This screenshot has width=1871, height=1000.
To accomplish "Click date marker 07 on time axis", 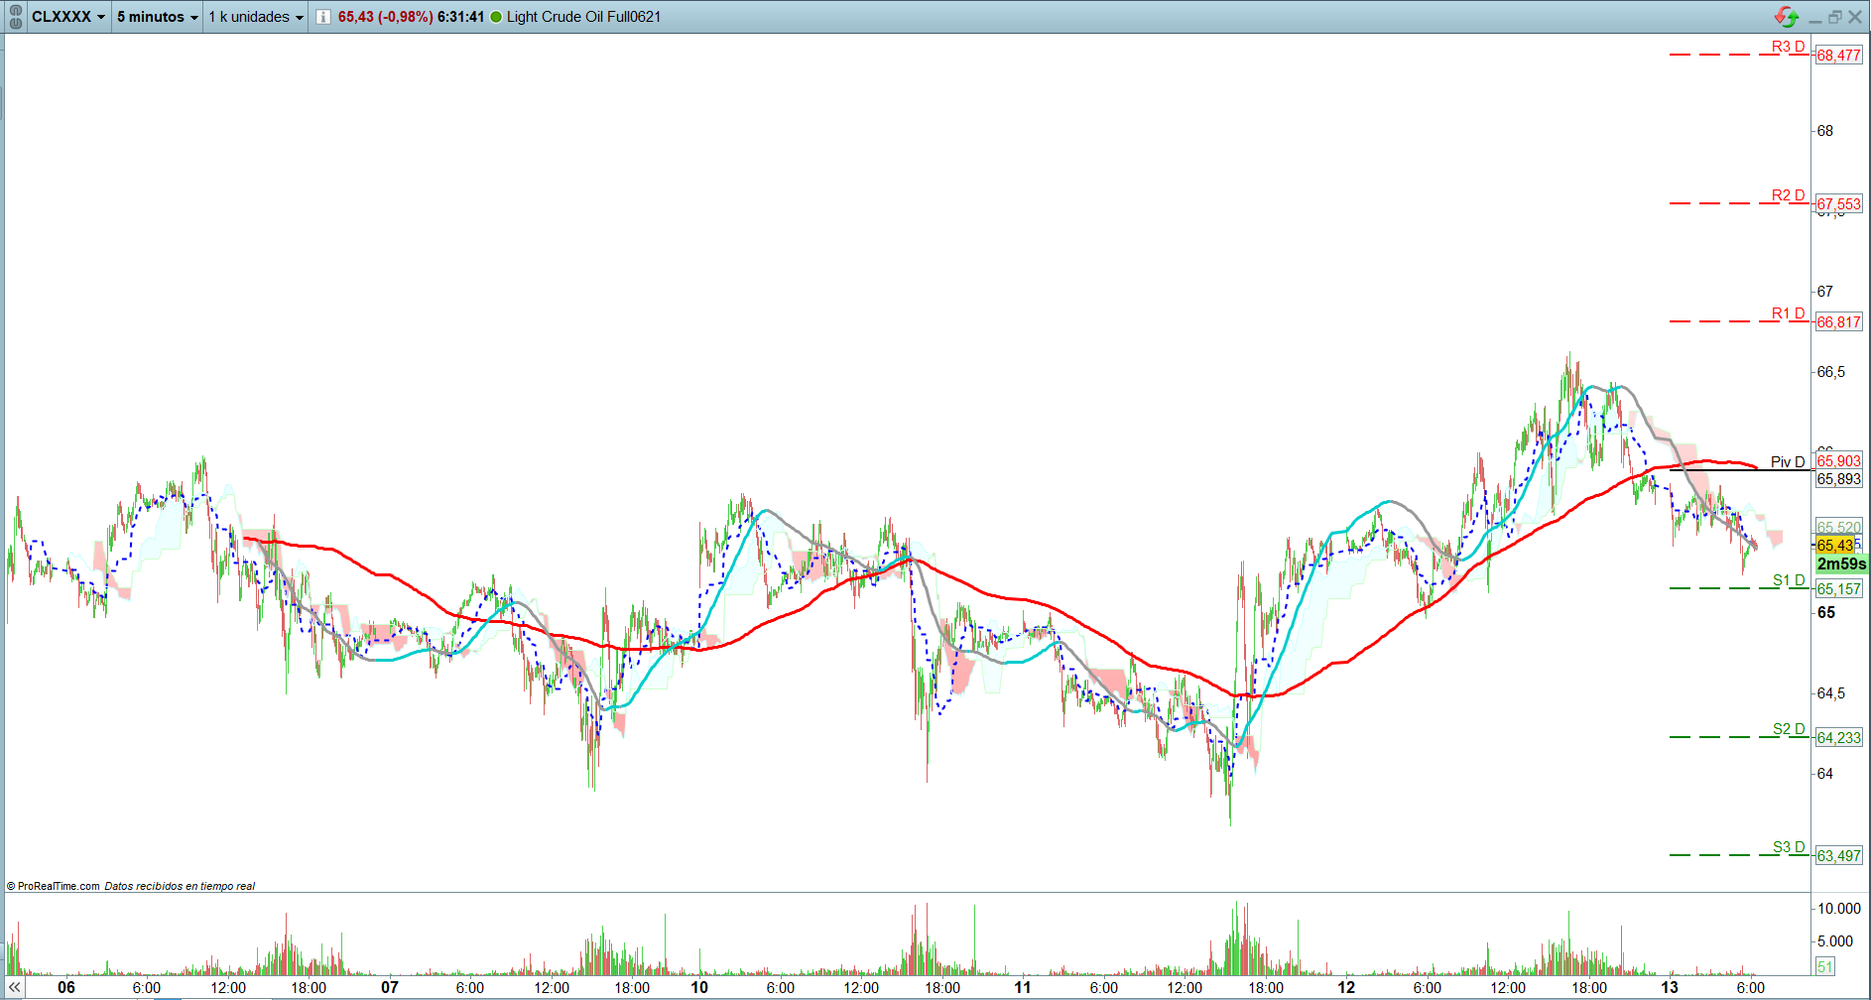I will (x=389, y=987).
